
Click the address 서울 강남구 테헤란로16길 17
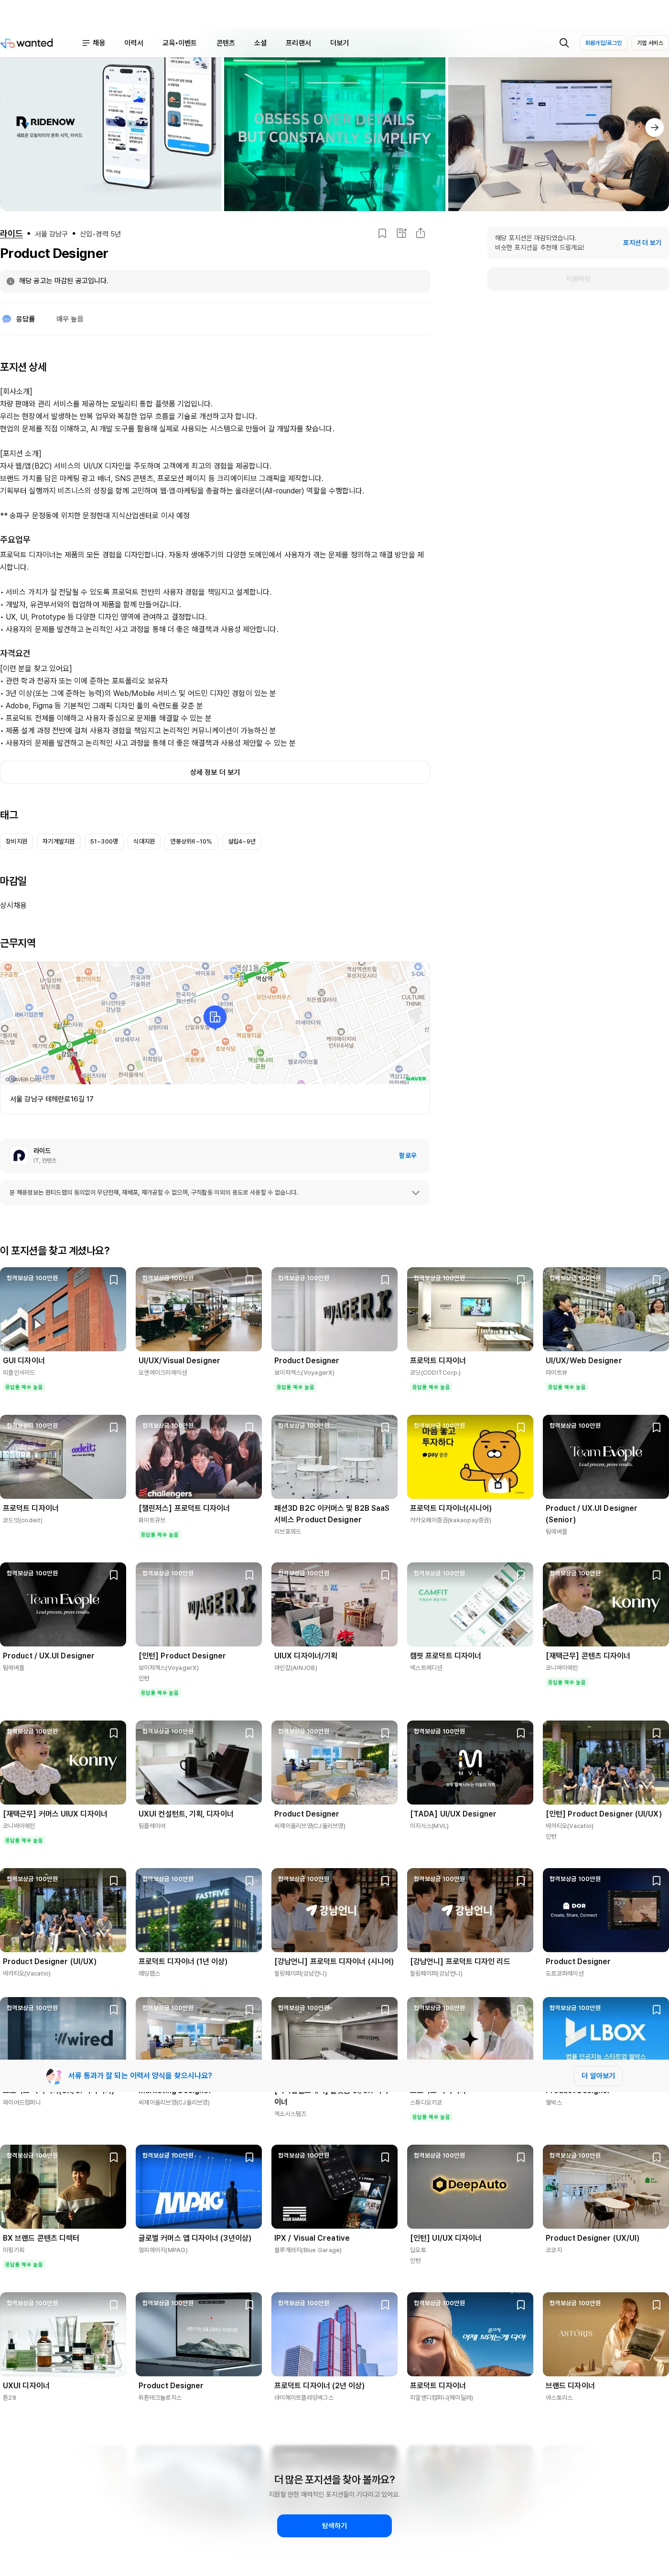[52, 1098]
